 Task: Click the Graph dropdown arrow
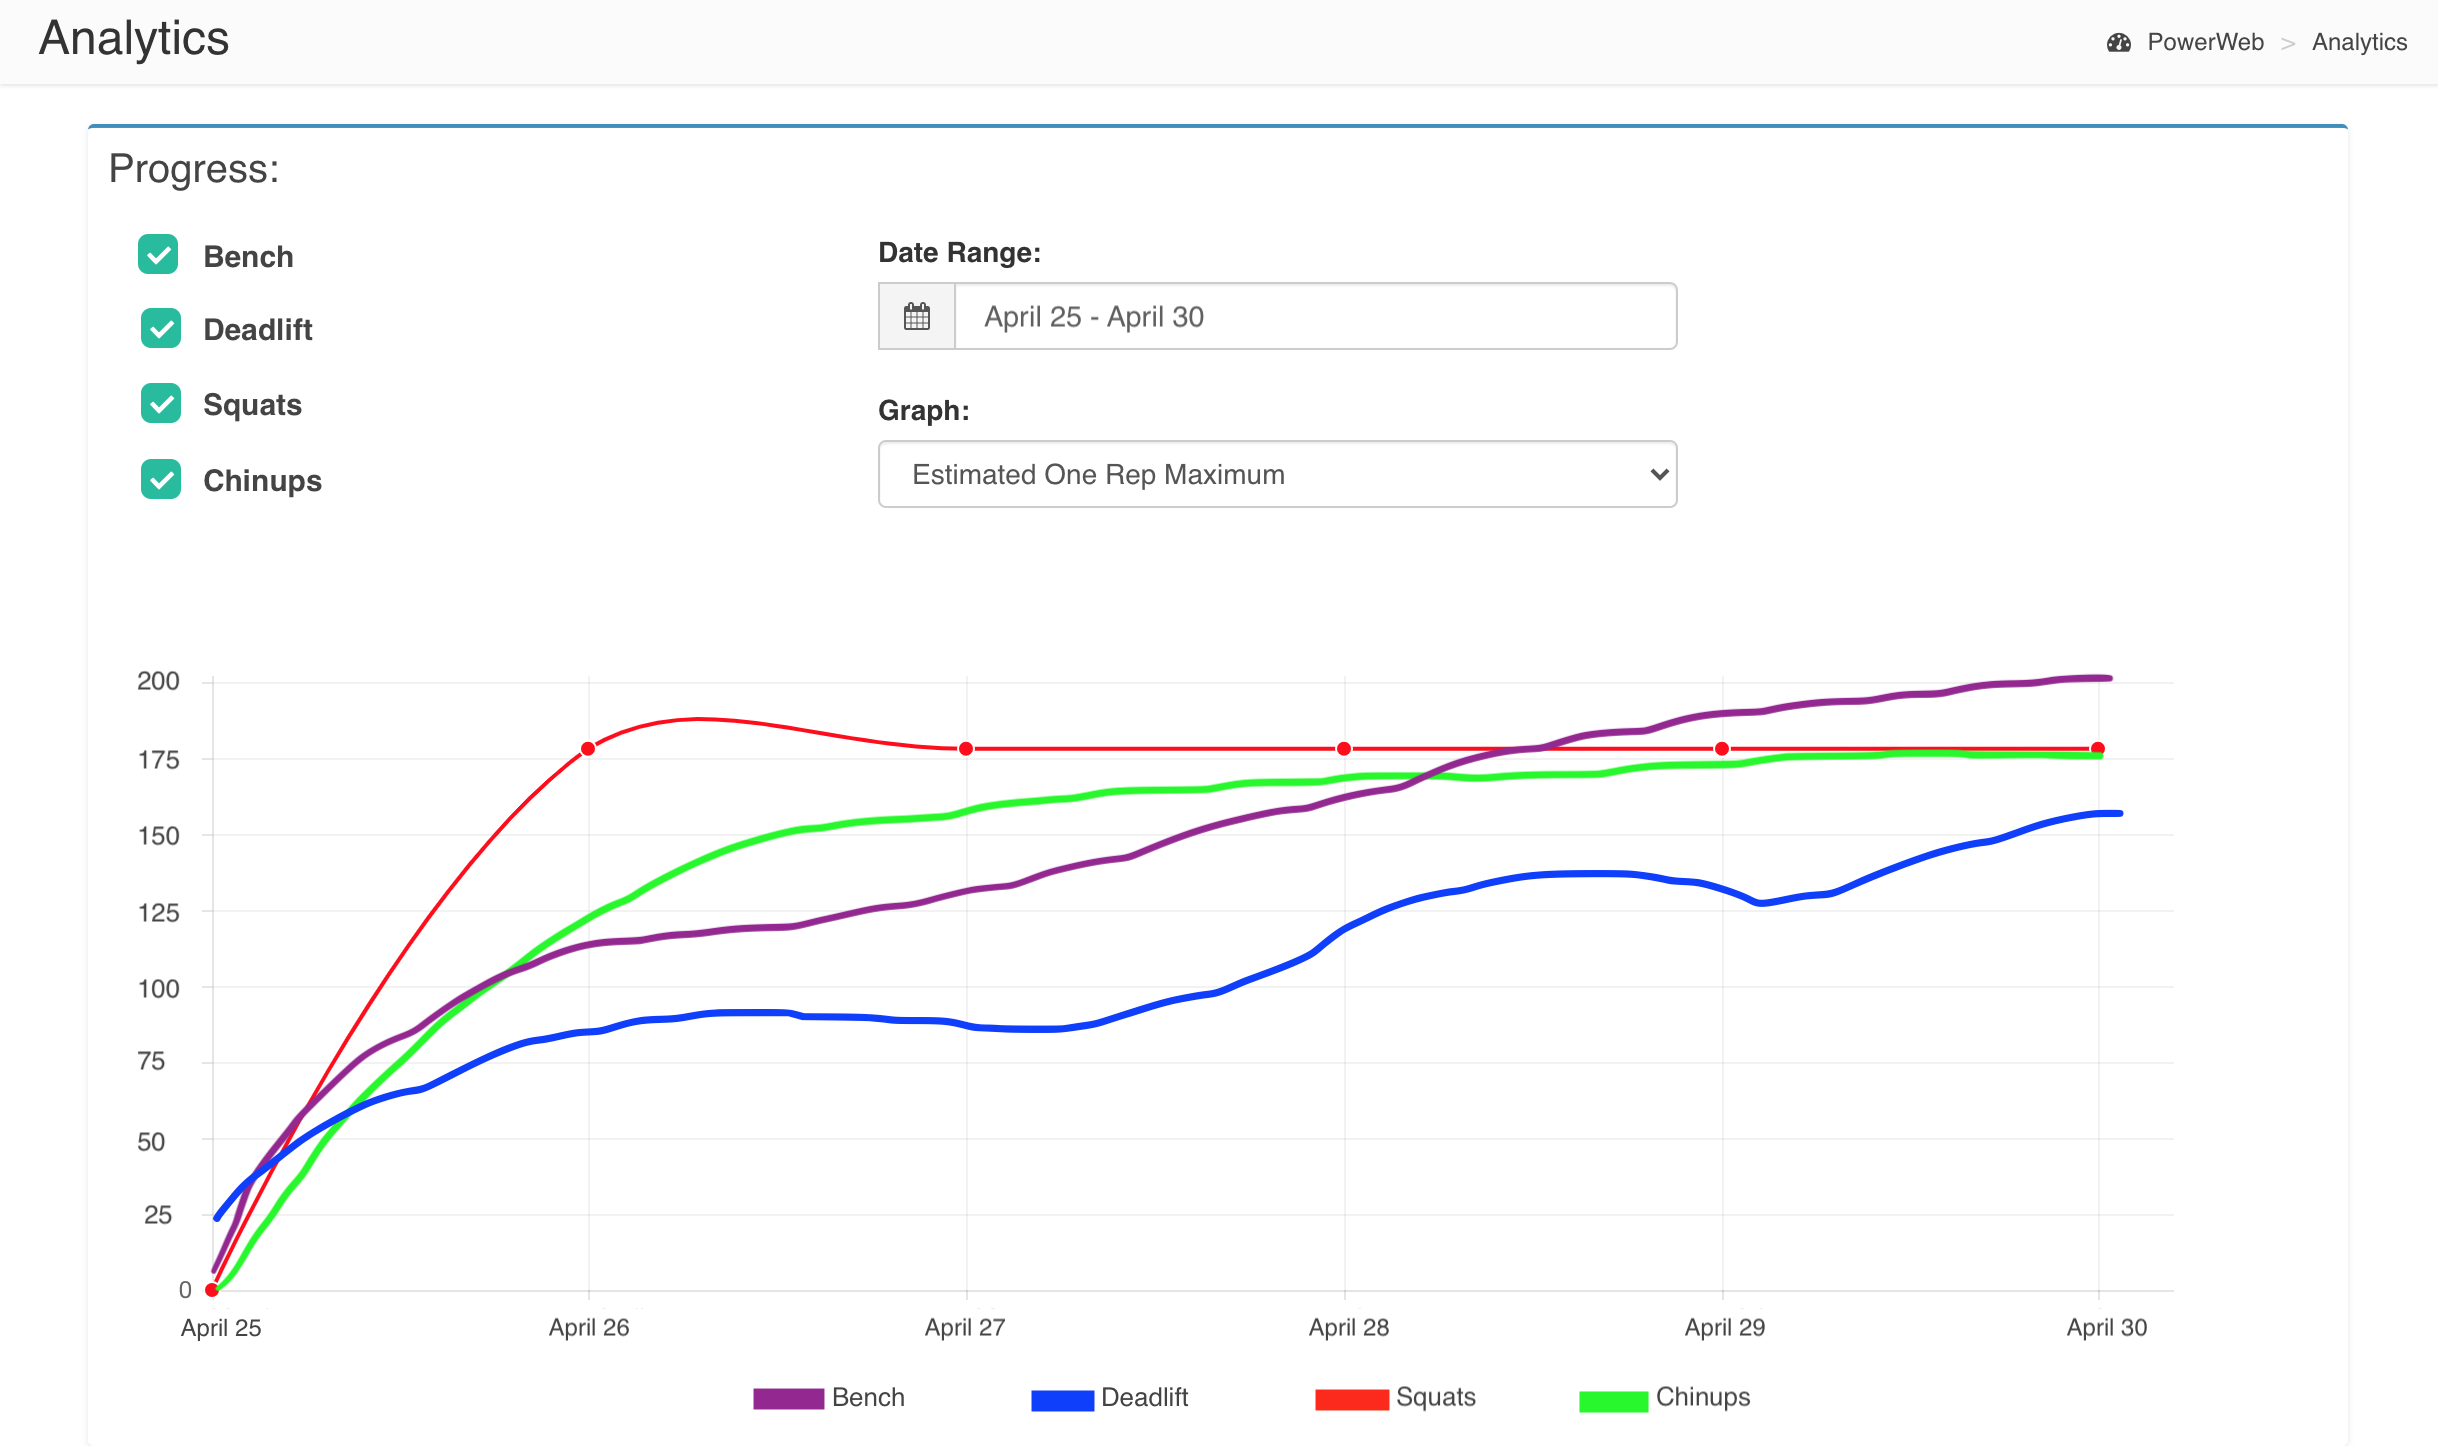(1658, 474)
